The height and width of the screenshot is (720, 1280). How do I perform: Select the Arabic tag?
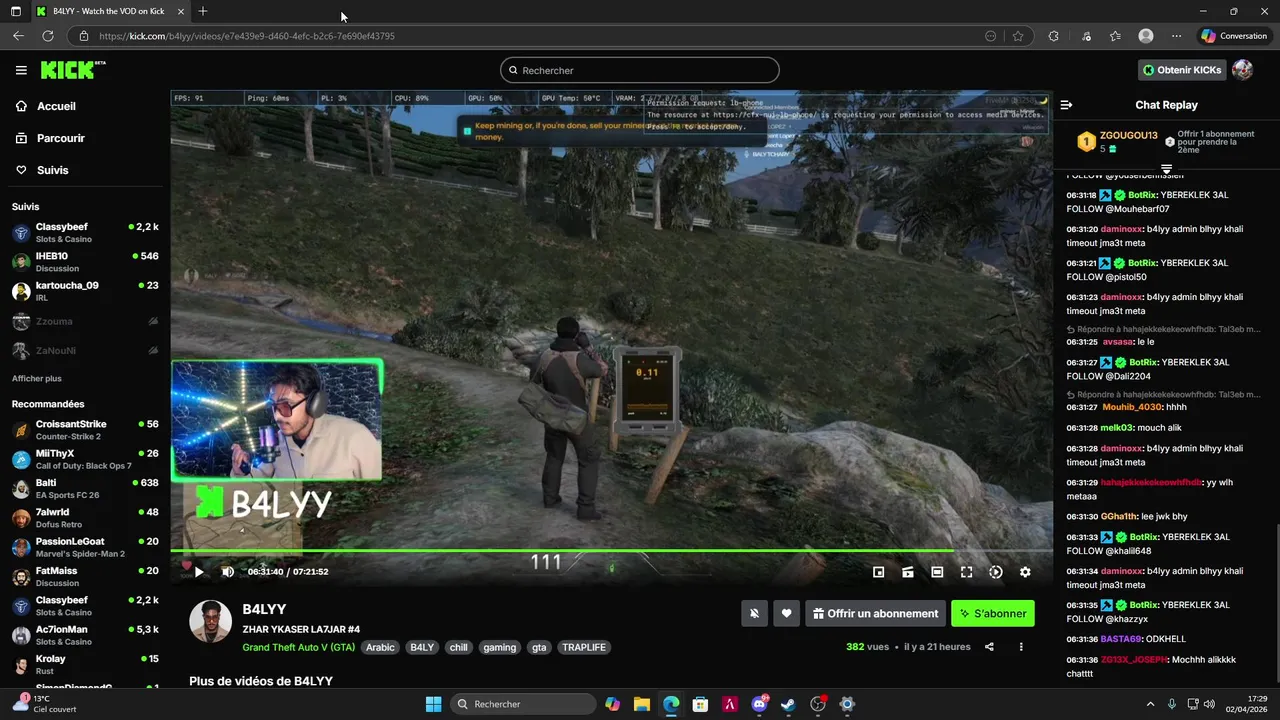[380, 647]
